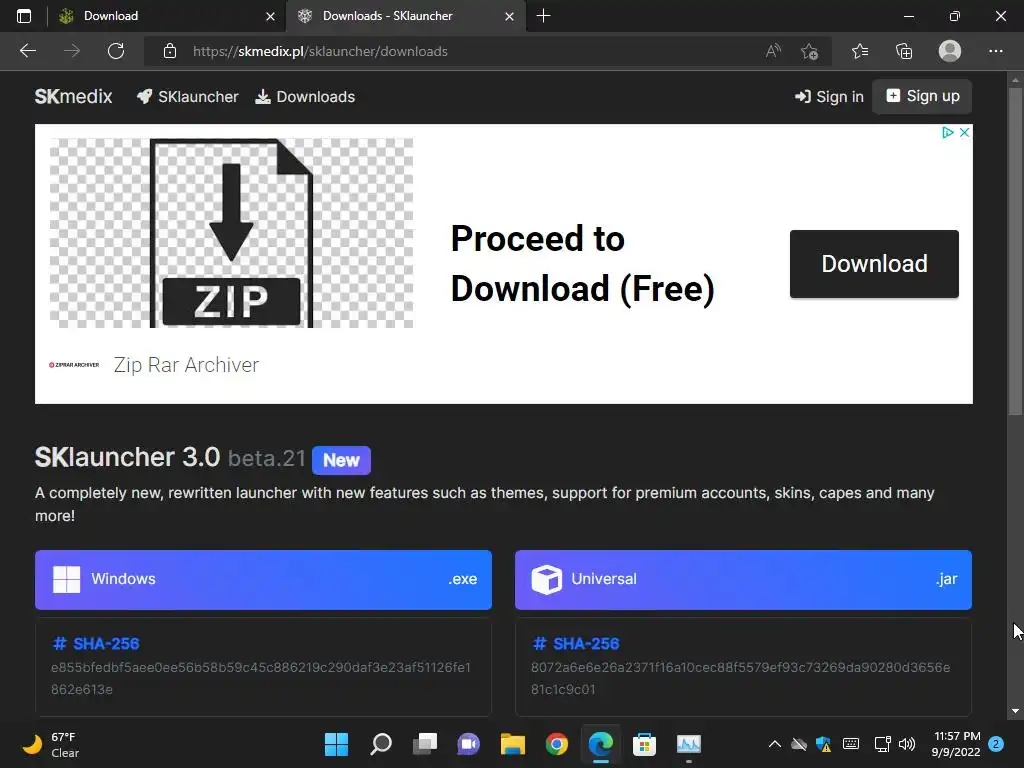1024x768 pixels.
Task: Open the resource monitor taskbar app
Action: tap(688, 744)
